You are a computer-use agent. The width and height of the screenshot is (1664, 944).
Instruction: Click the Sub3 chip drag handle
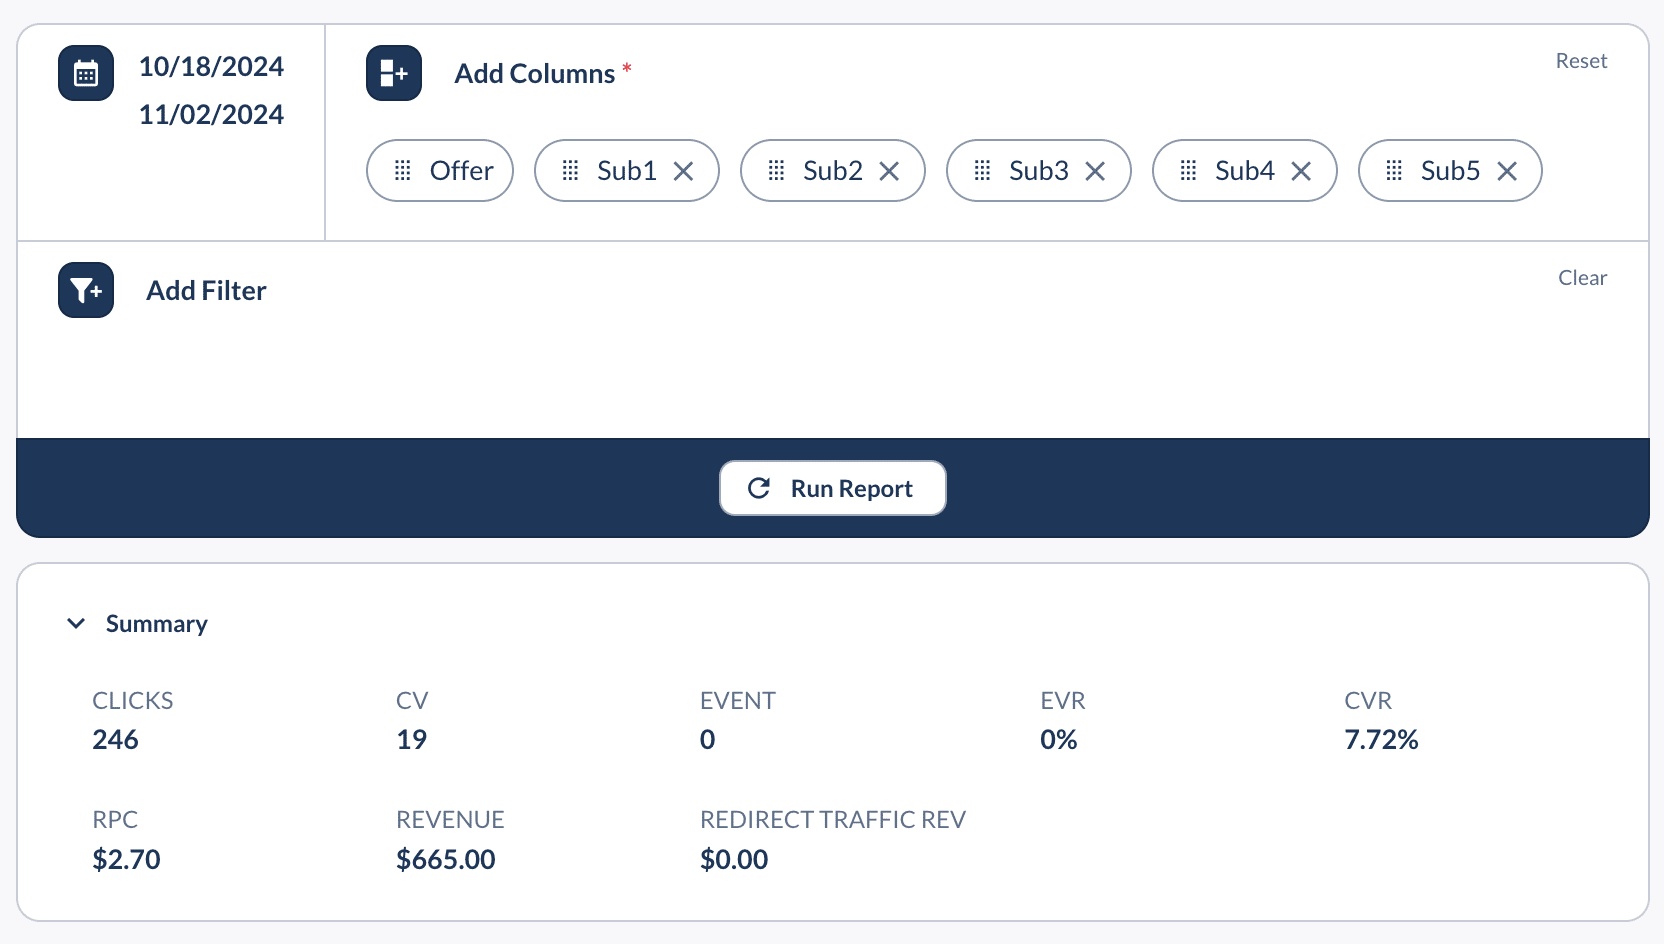982,171
